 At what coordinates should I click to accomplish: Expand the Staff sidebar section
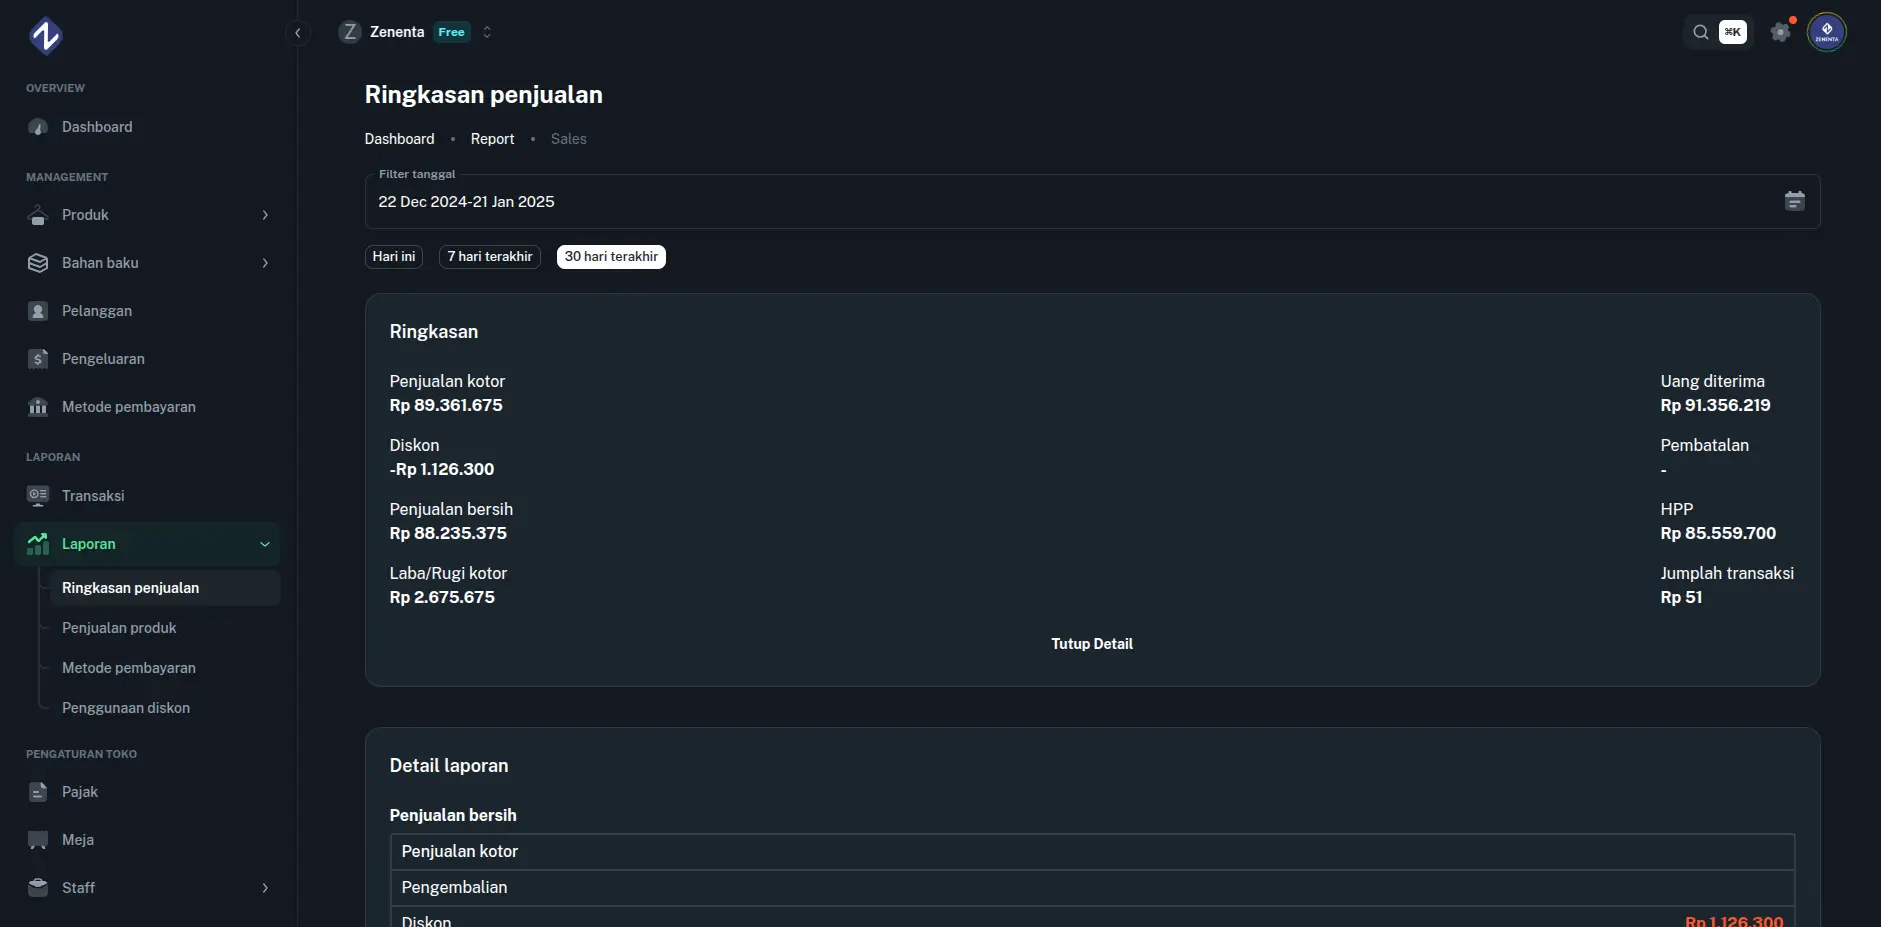(x=264, y=888)
